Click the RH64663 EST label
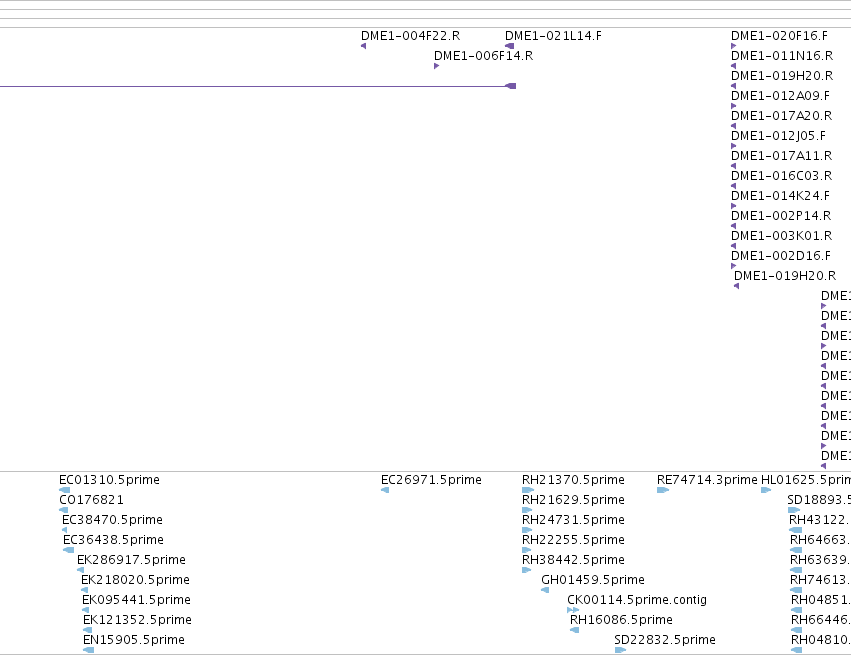 coord(821,540)
